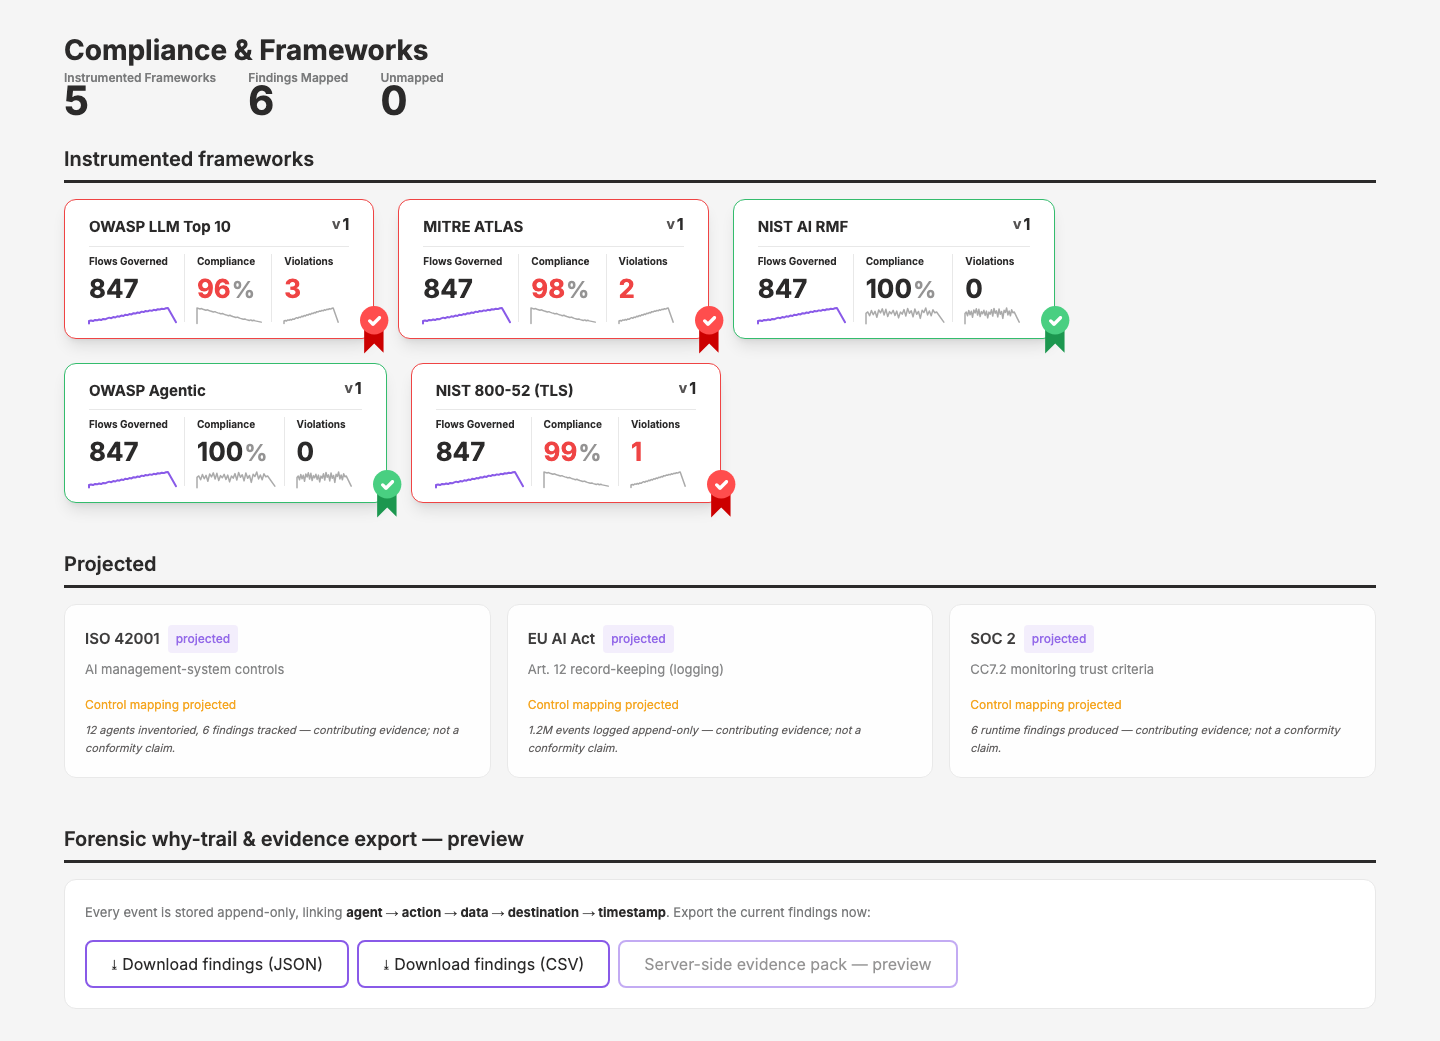Click the Flows Governed sparkline in OWASP Agentic
Image resolution: width=1440 pixels, height=1041 pixels.
click(x=132, y=479)
